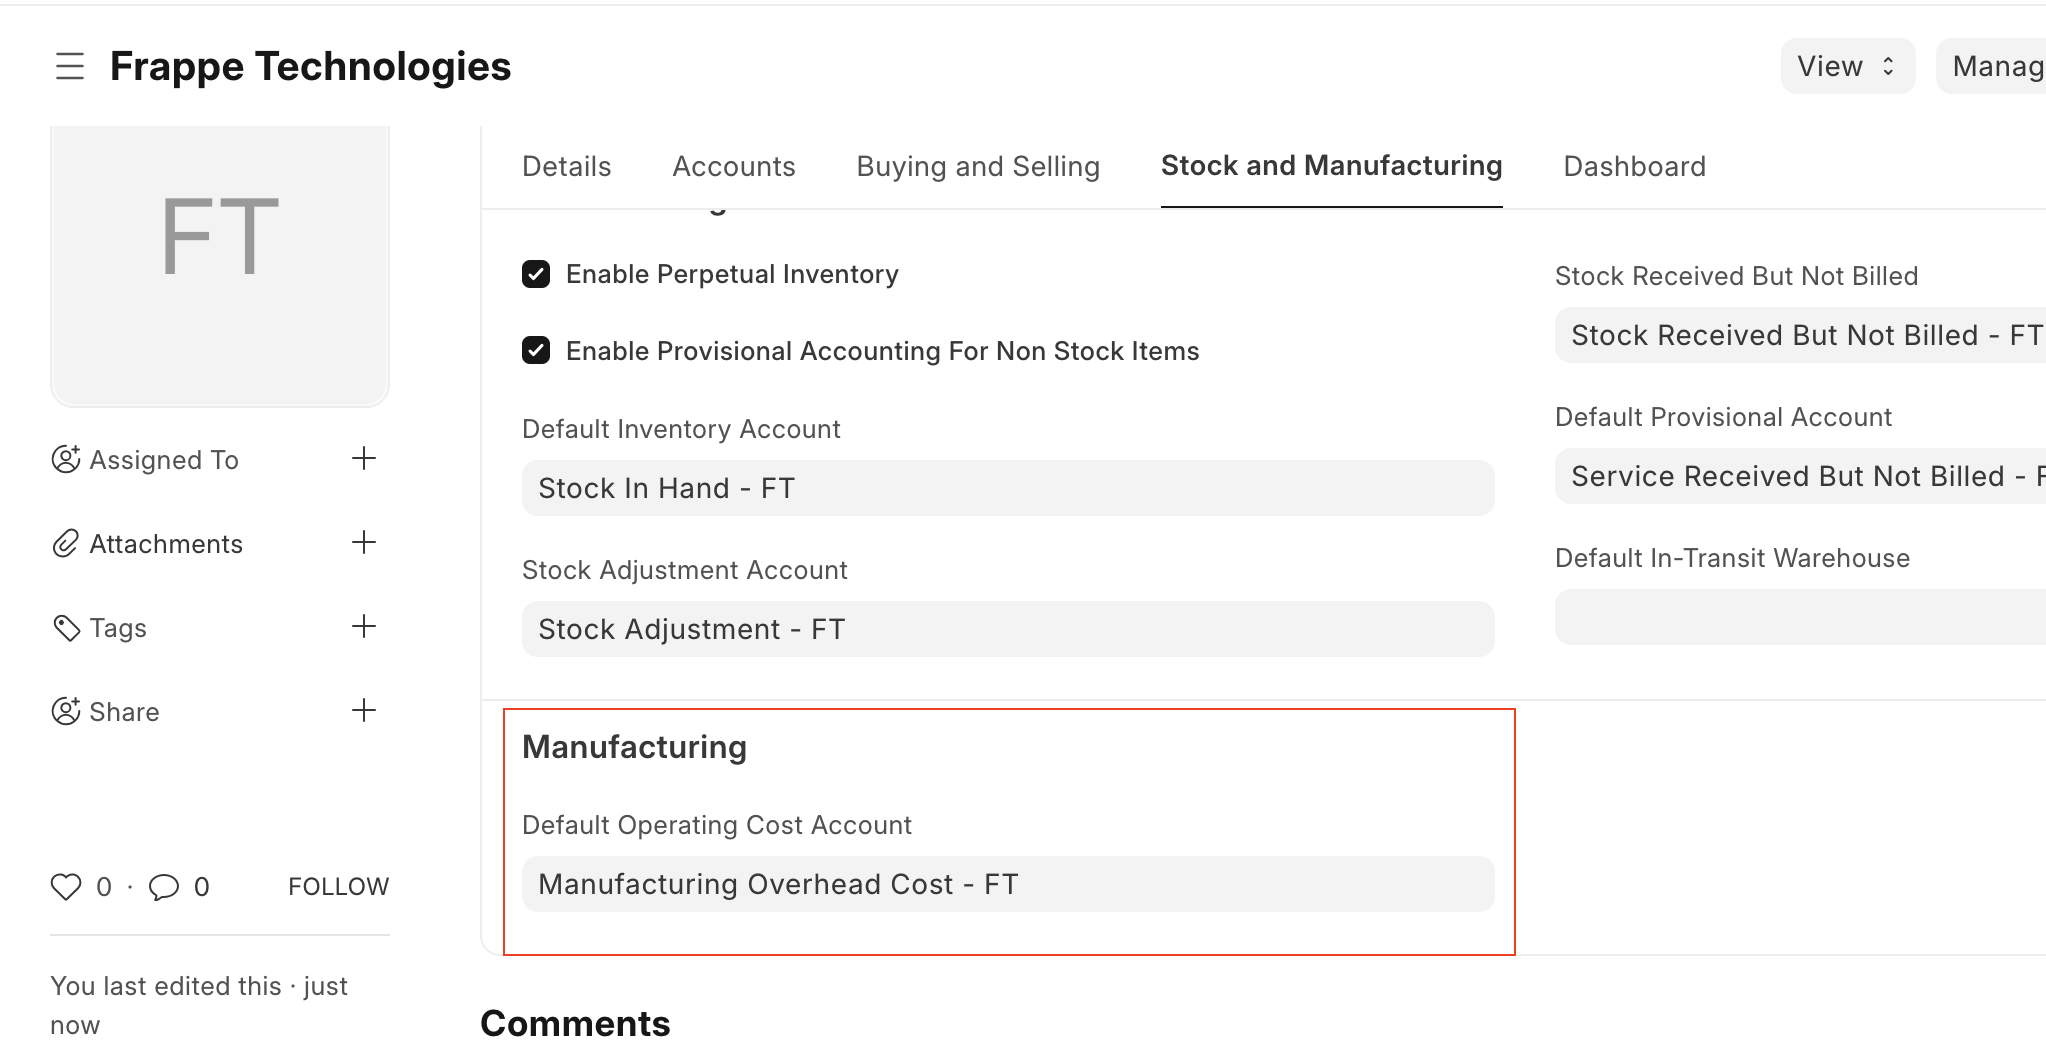Click the plus icon beside Share

click(364, 711)
